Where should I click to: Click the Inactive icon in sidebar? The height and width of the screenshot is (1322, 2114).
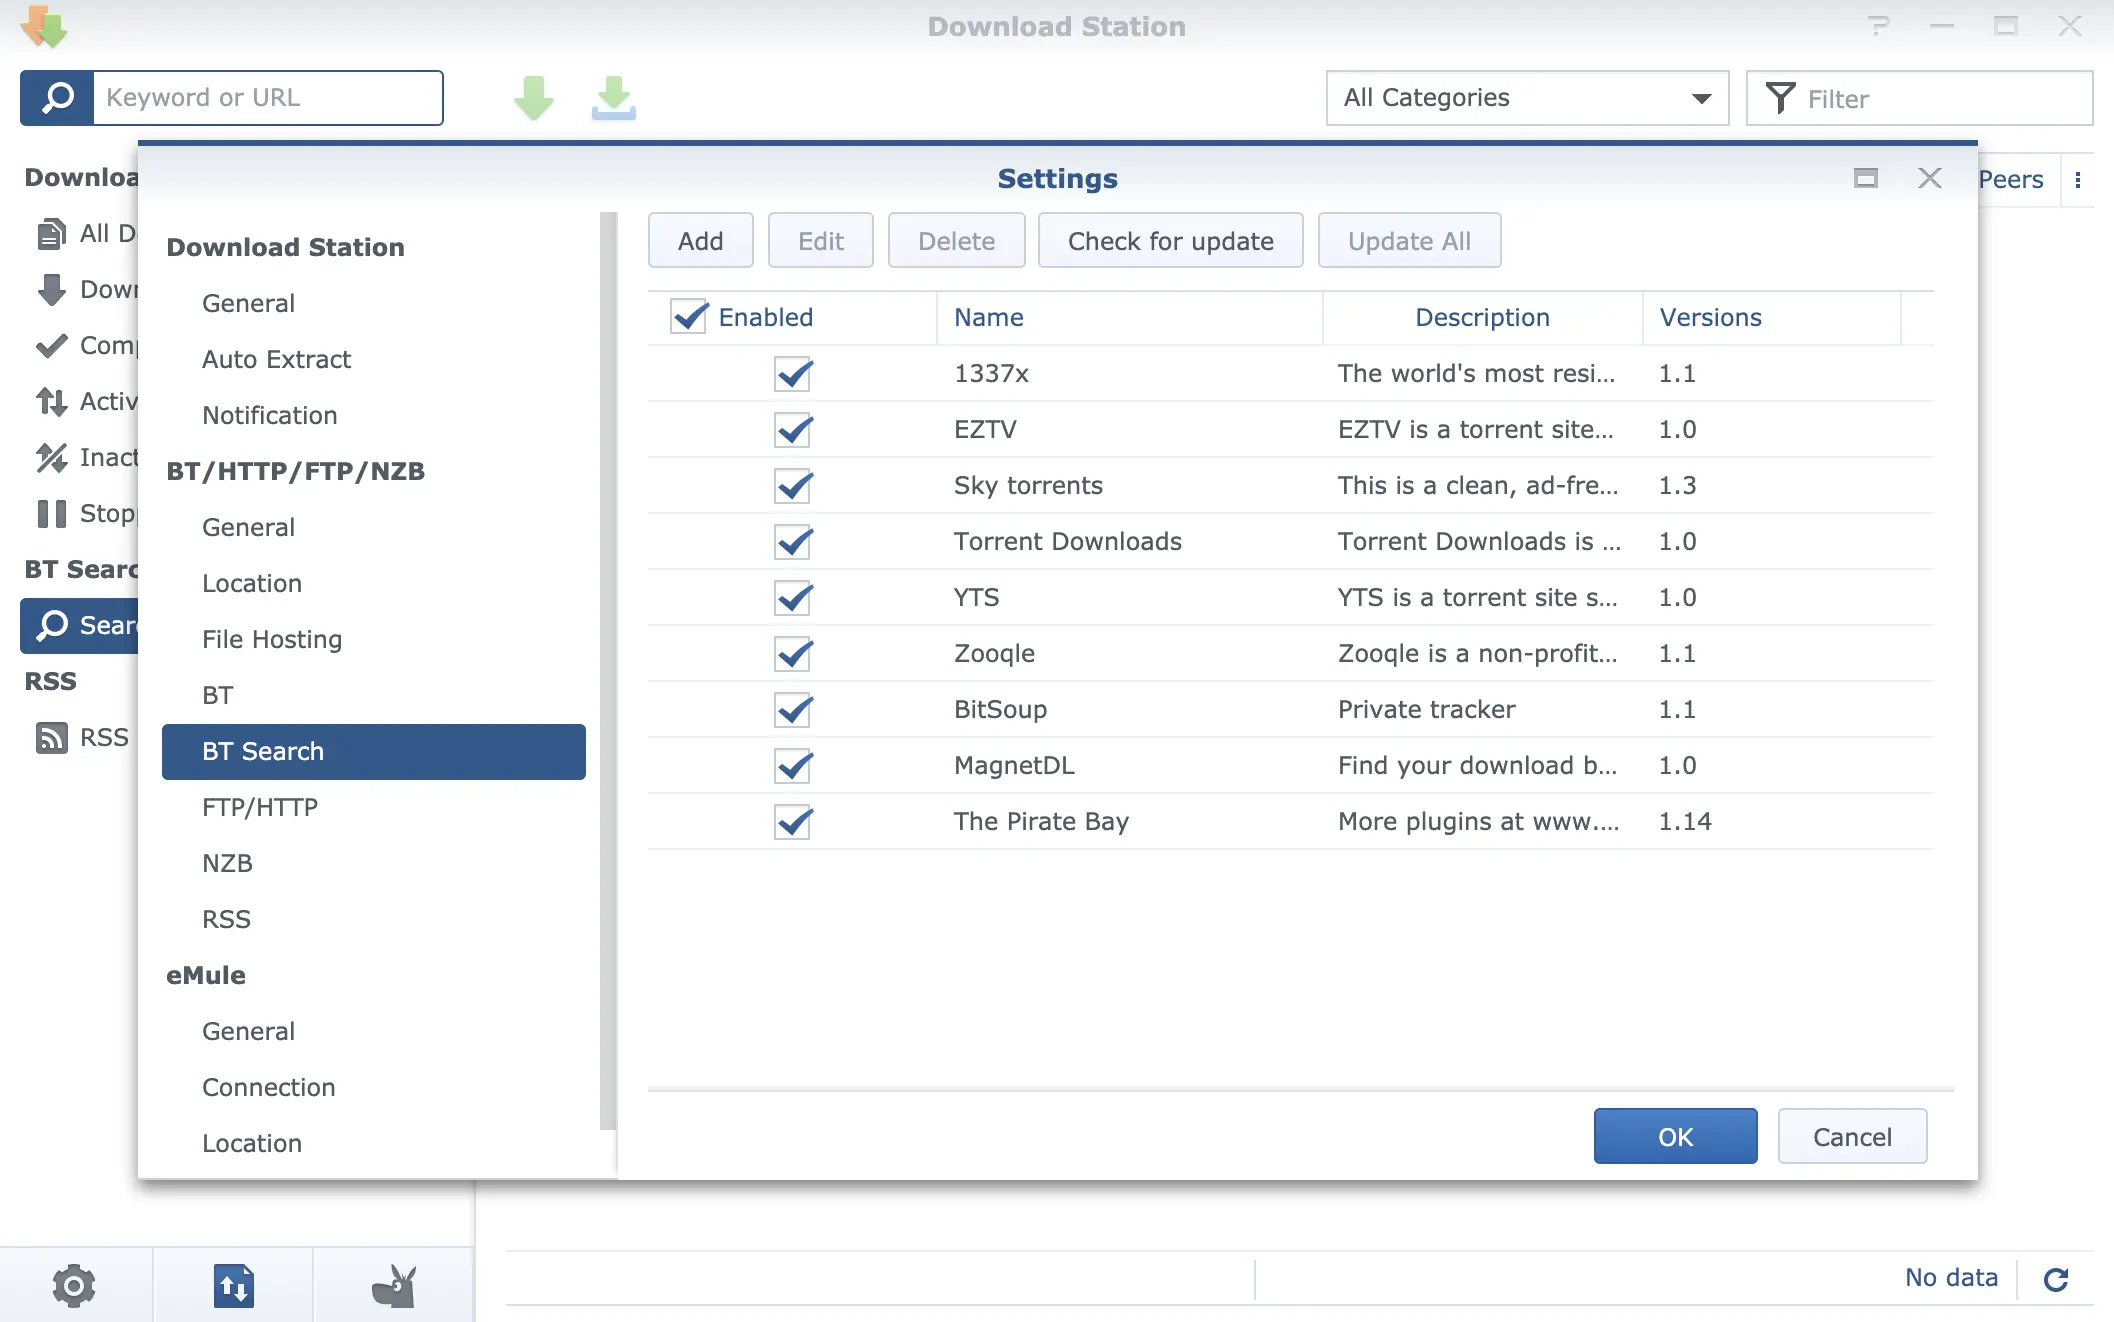point(52,458)
